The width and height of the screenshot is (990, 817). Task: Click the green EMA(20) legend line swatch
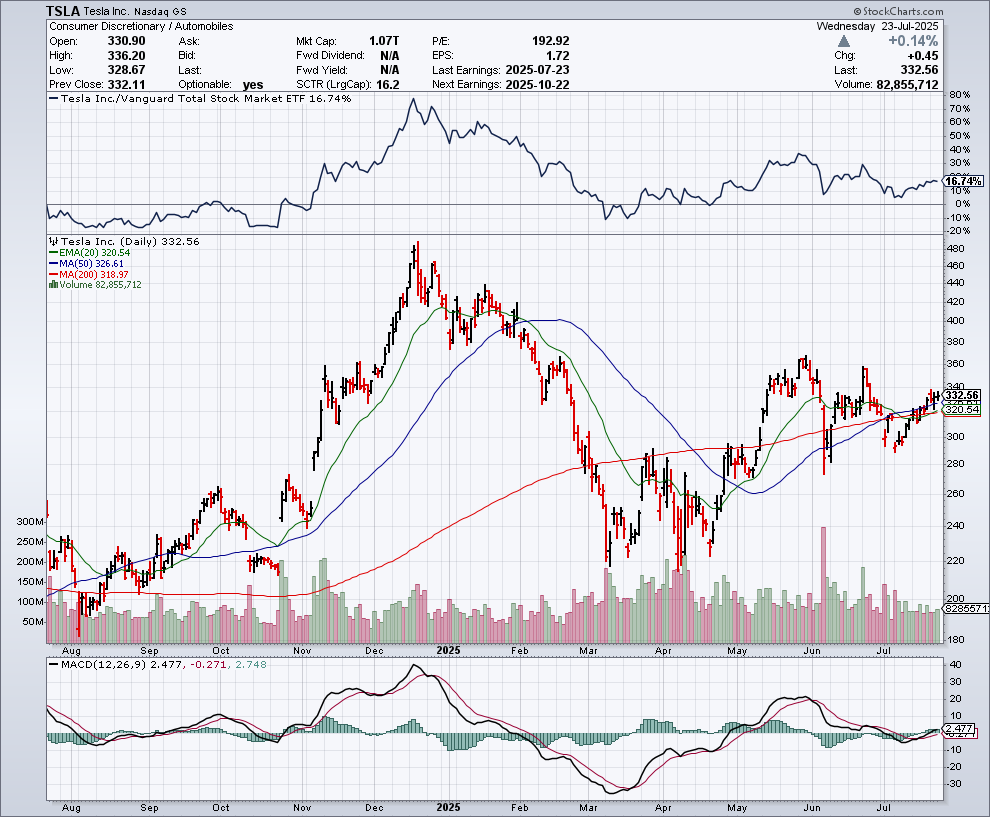(x=53, y=253)
